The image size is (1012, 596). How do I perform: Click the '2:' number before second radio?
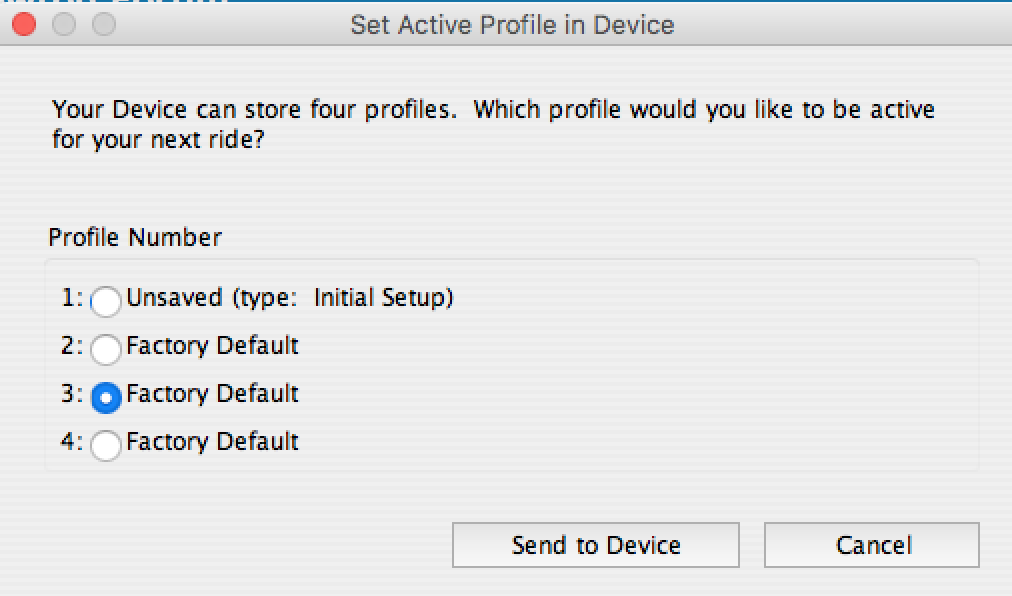click(72, 345)
